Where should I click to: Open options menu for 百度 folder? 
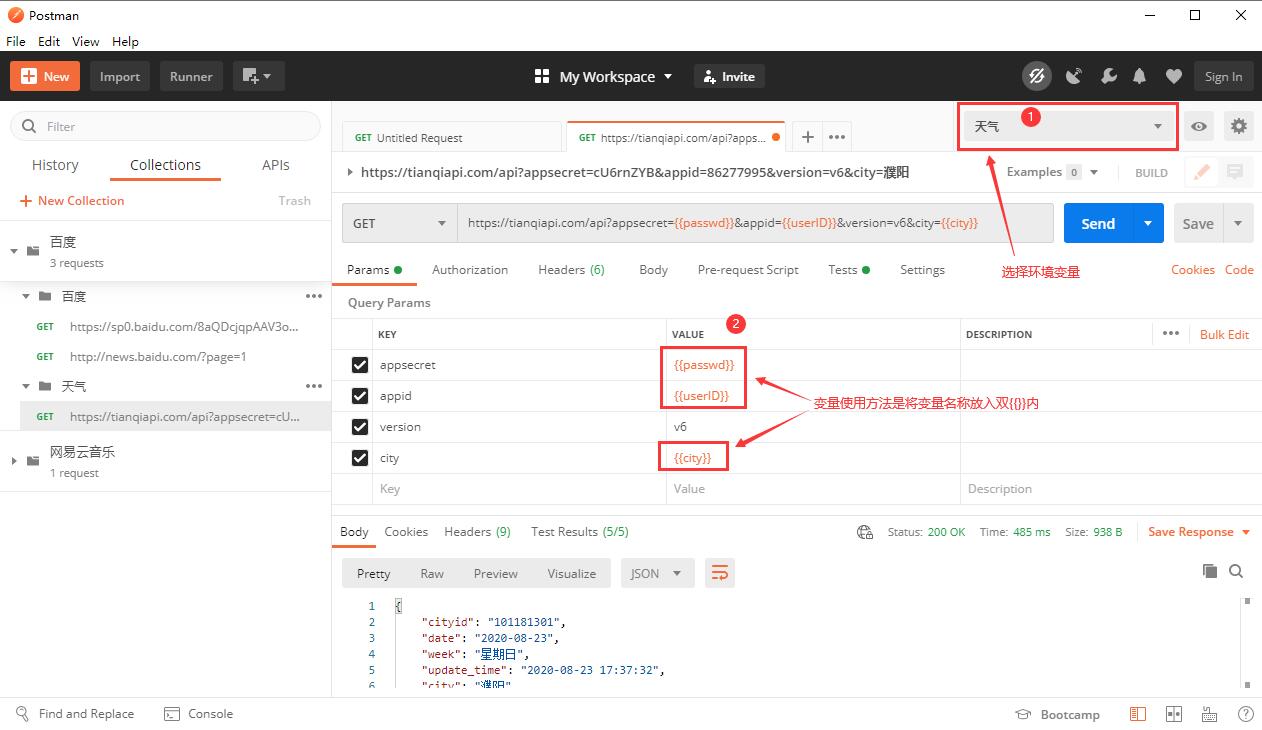coord(314,296)
